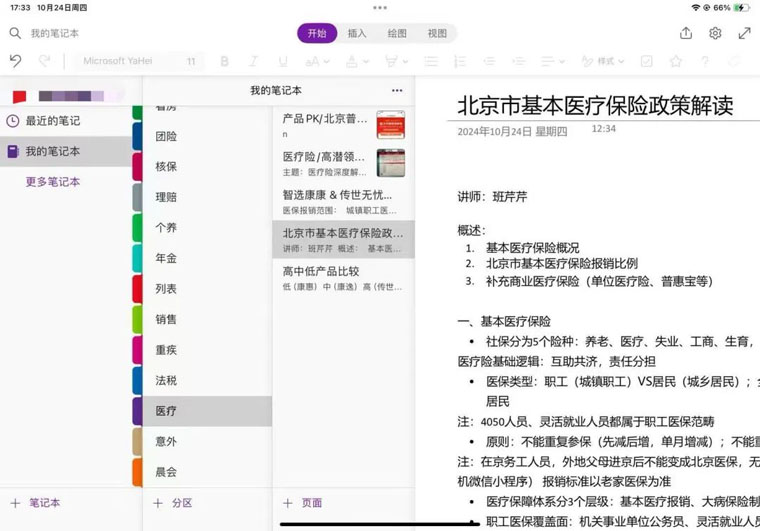Click the plus icon to add 分区

(x=157, y=503)
